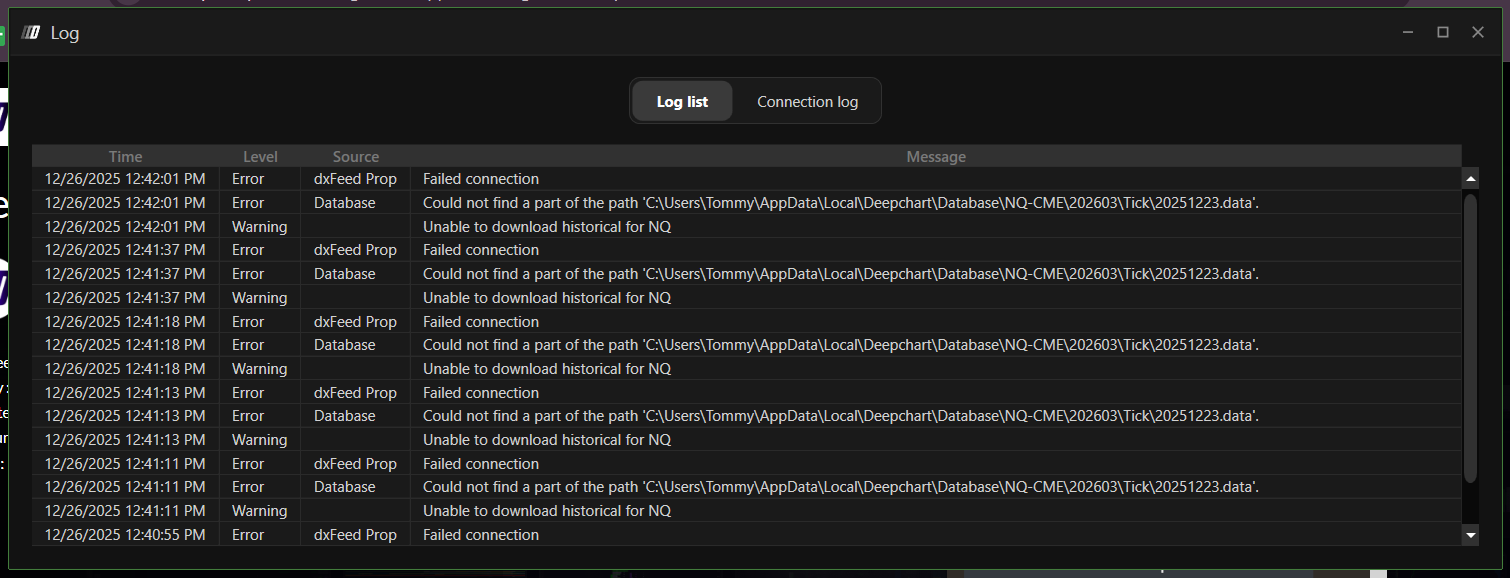Viewport: 1510px width, 578px height.
Task: Minimize the Log window
Action: coord(1408,33)
